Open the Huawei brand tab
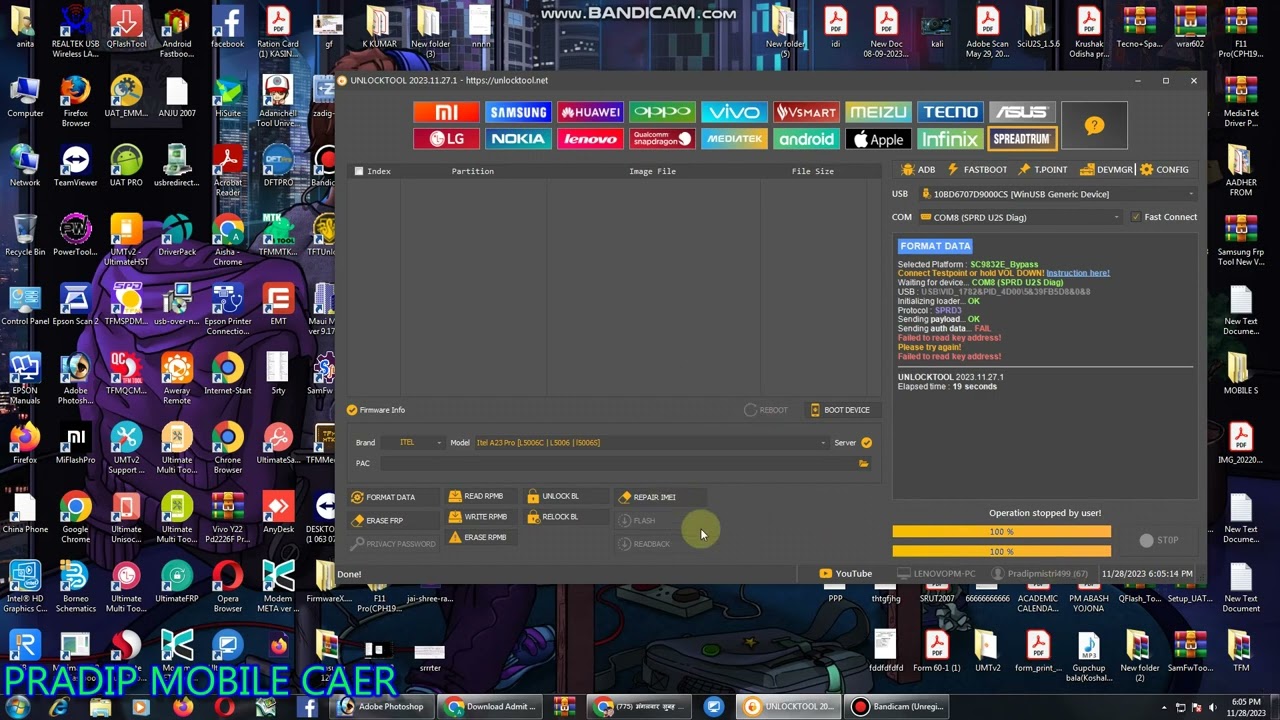The width and height of the screenshot is (1280, 720). point(590,112)
